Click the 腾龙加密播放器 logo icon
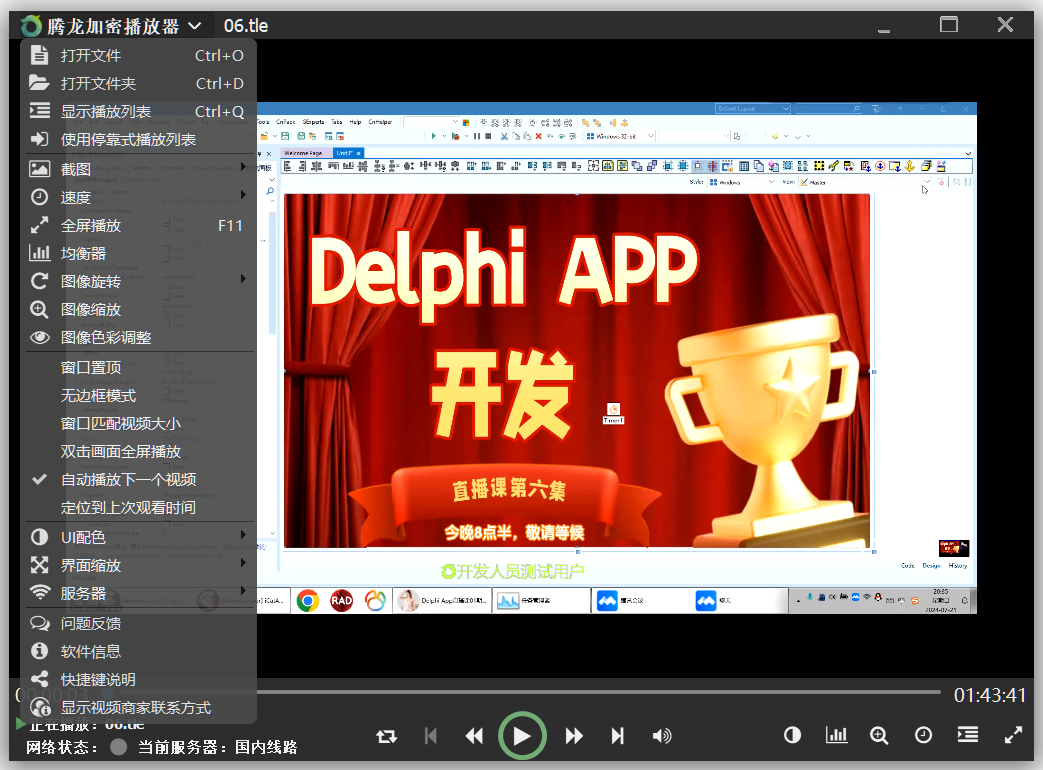Screen dimensions: 1043x770 point(31,26)
